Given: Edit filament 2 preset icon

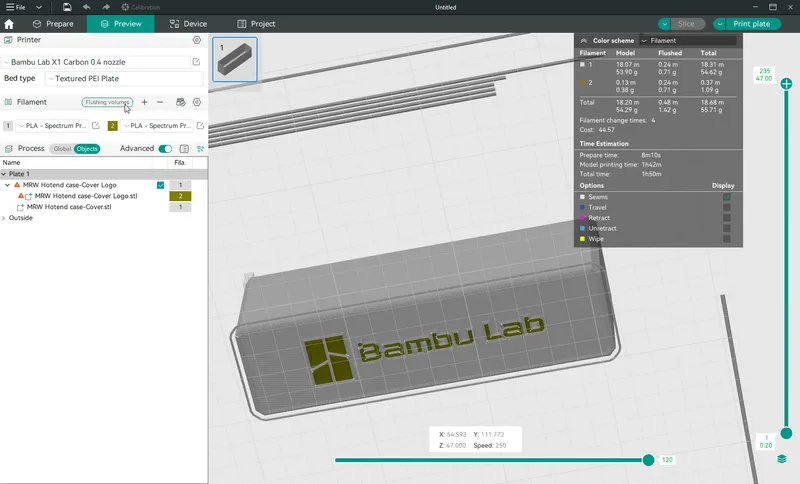Looking at the screenshot, I should [201, 125].
